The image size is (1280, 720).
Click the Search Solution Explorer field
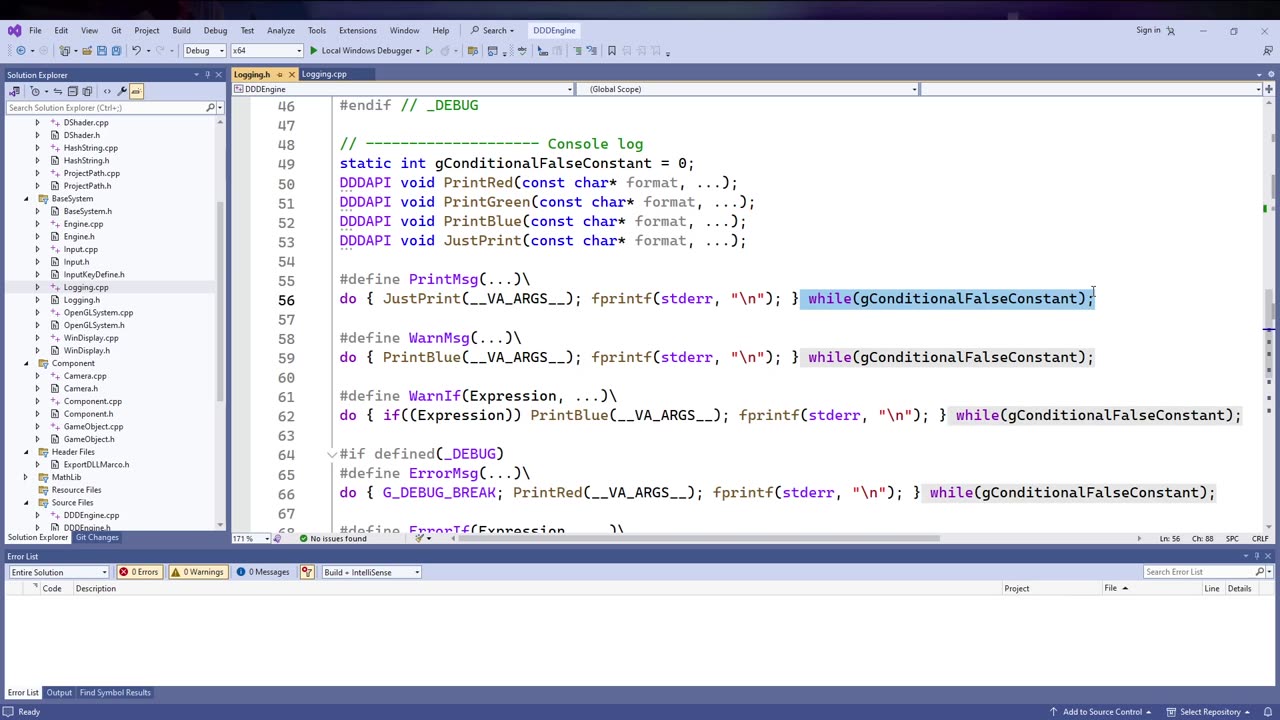click(x=105, y=107)
